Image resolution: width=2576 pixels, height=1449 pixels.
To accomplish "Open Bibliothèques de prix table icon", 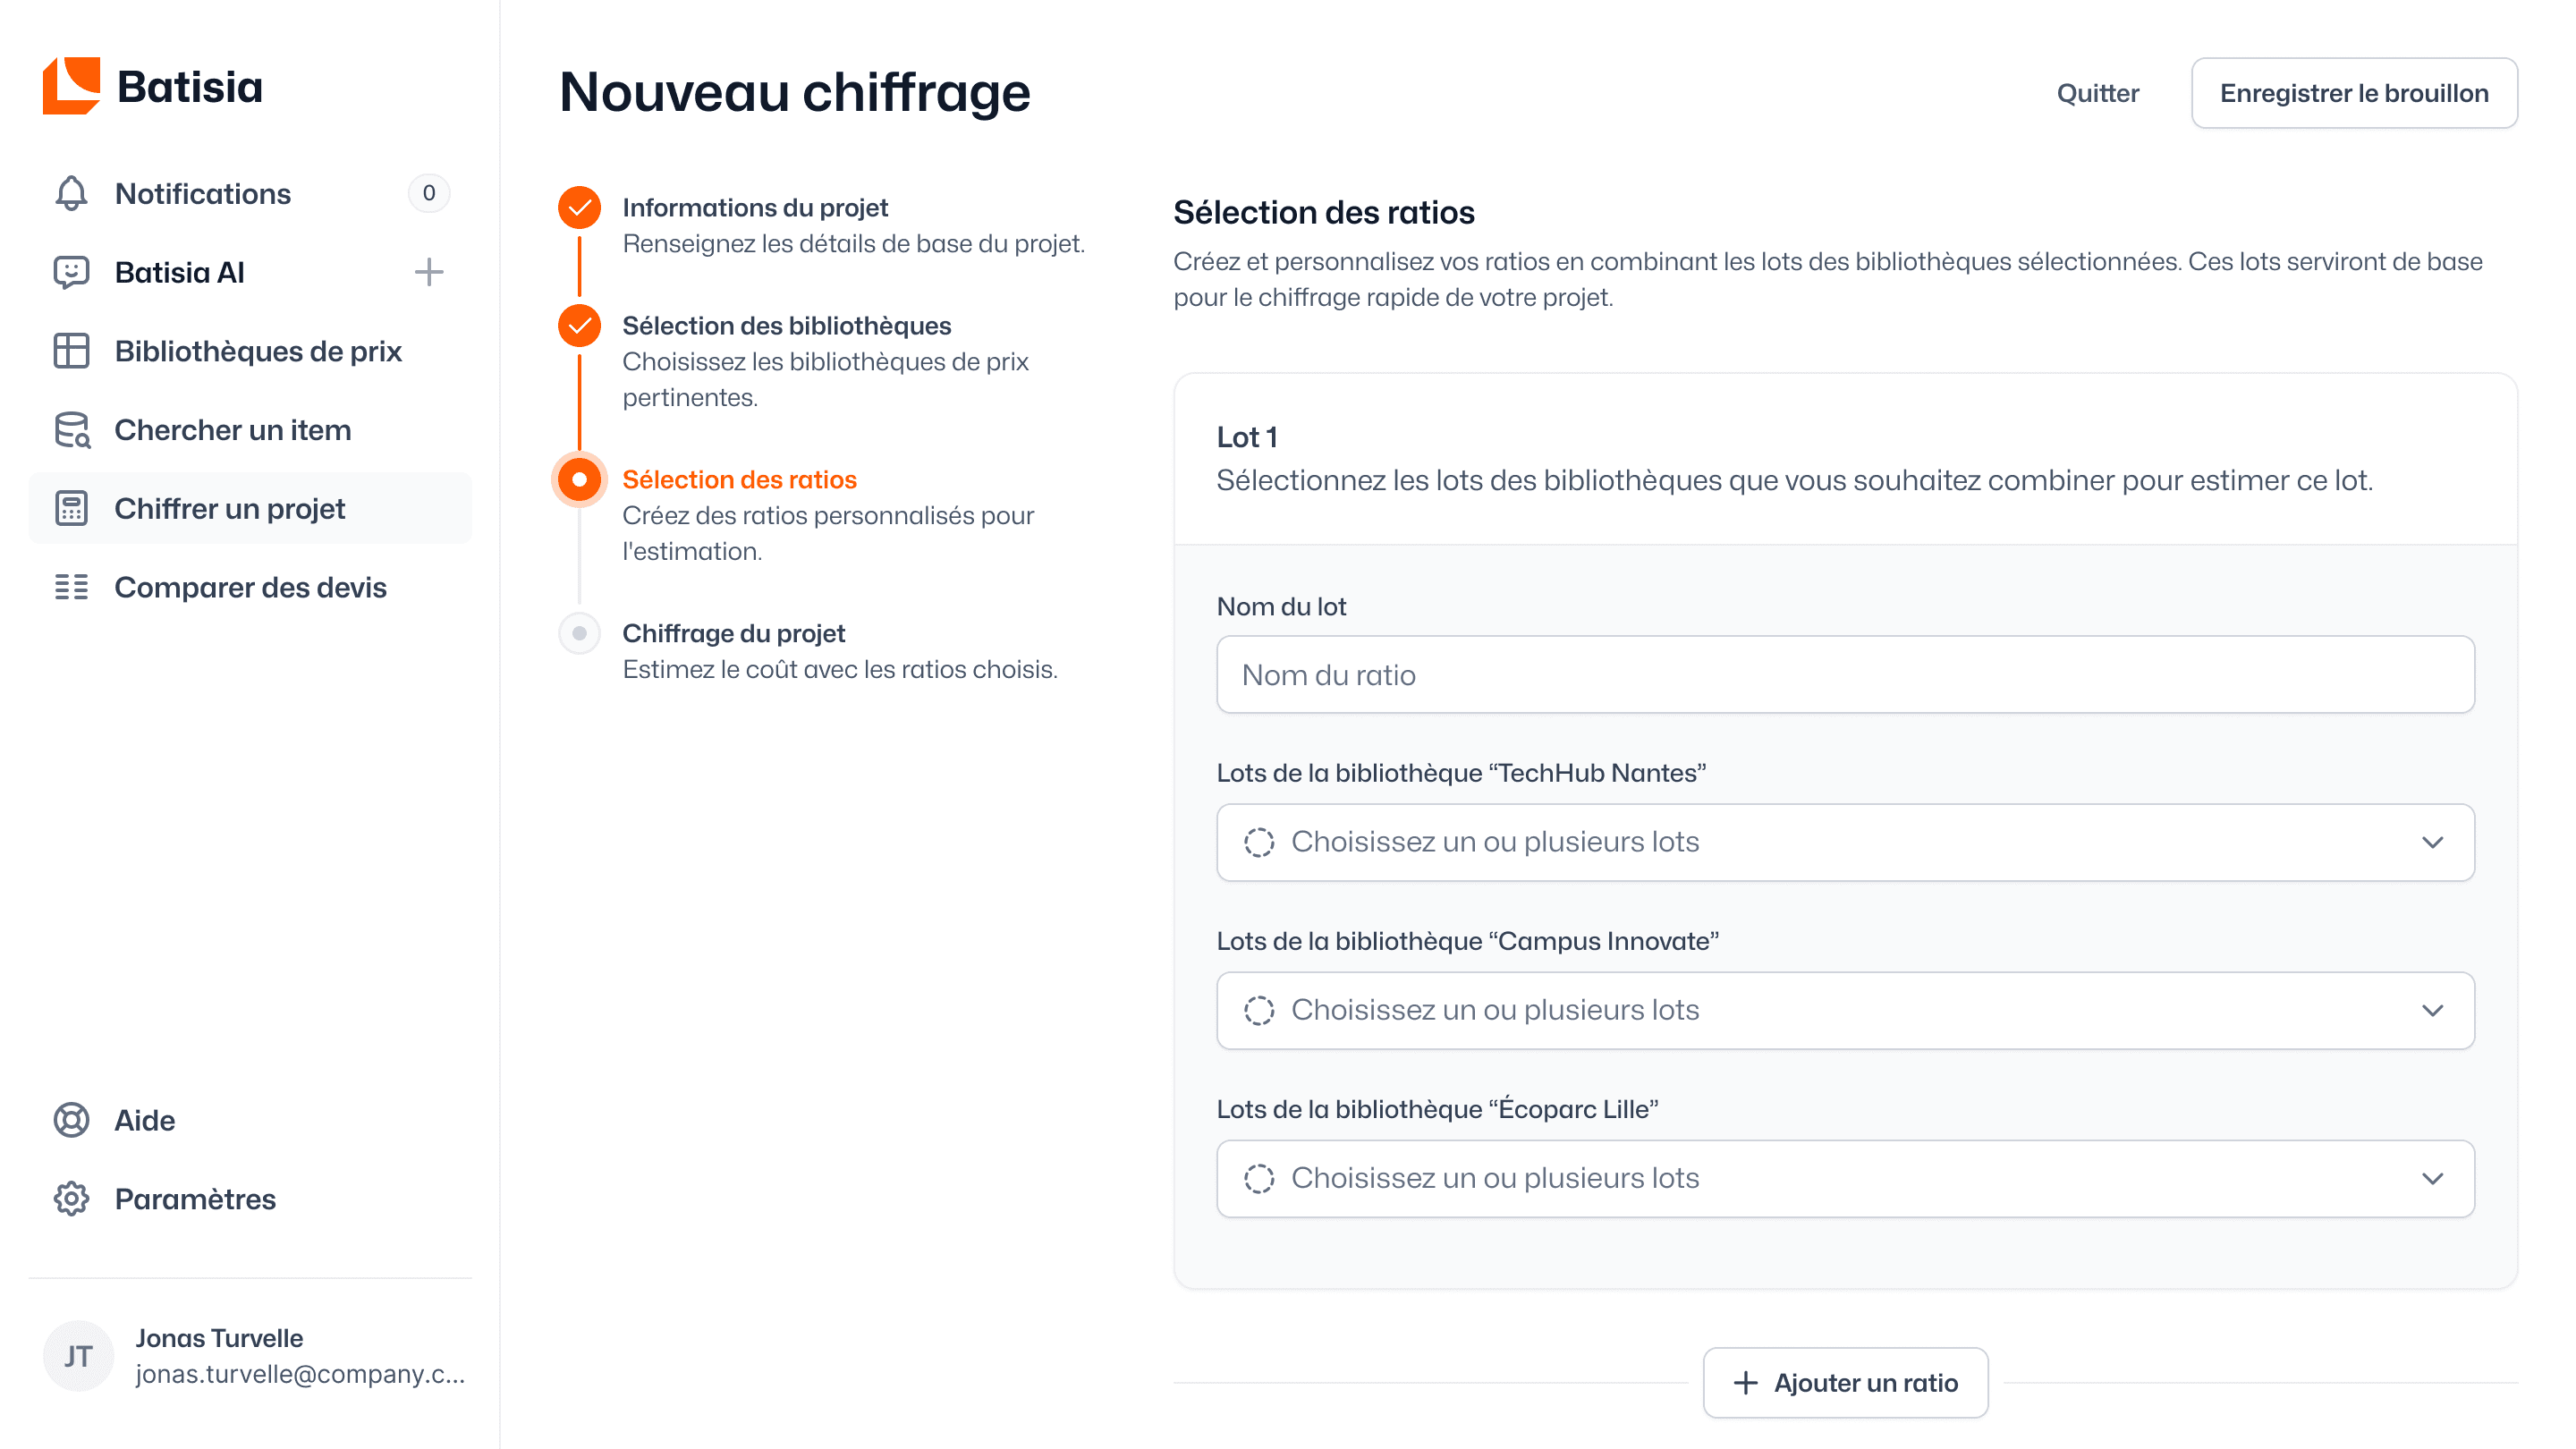I will (71, 351).
